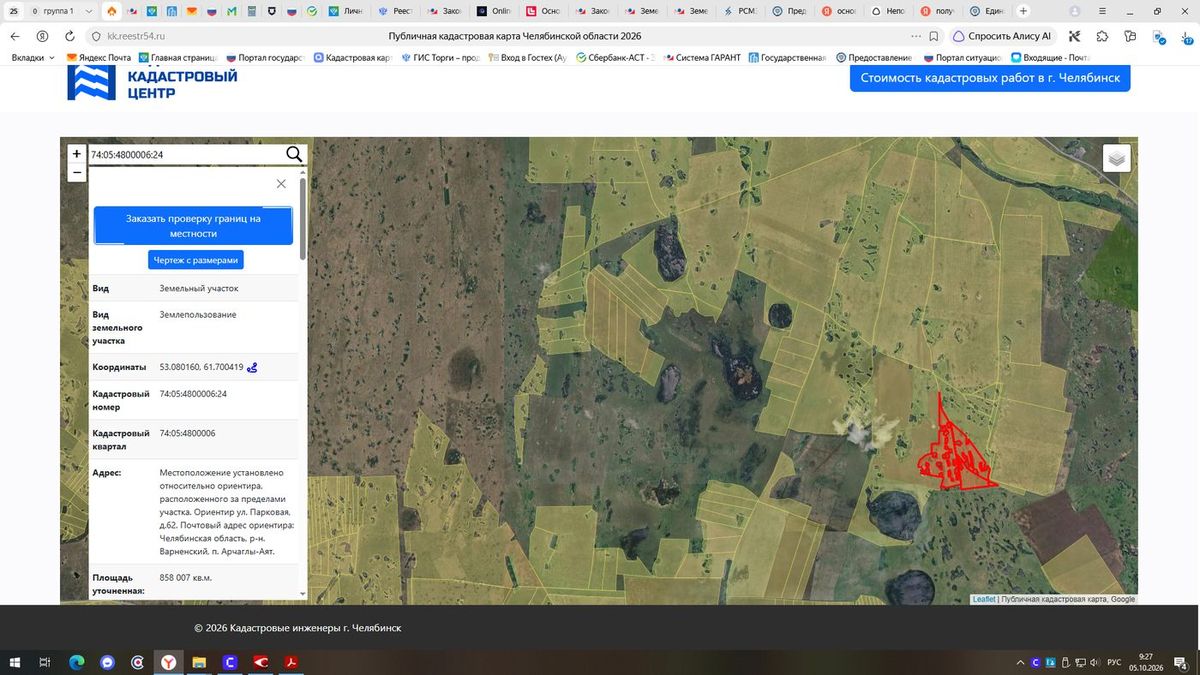
Task: Reload the current page
Action: pos(70,36)
